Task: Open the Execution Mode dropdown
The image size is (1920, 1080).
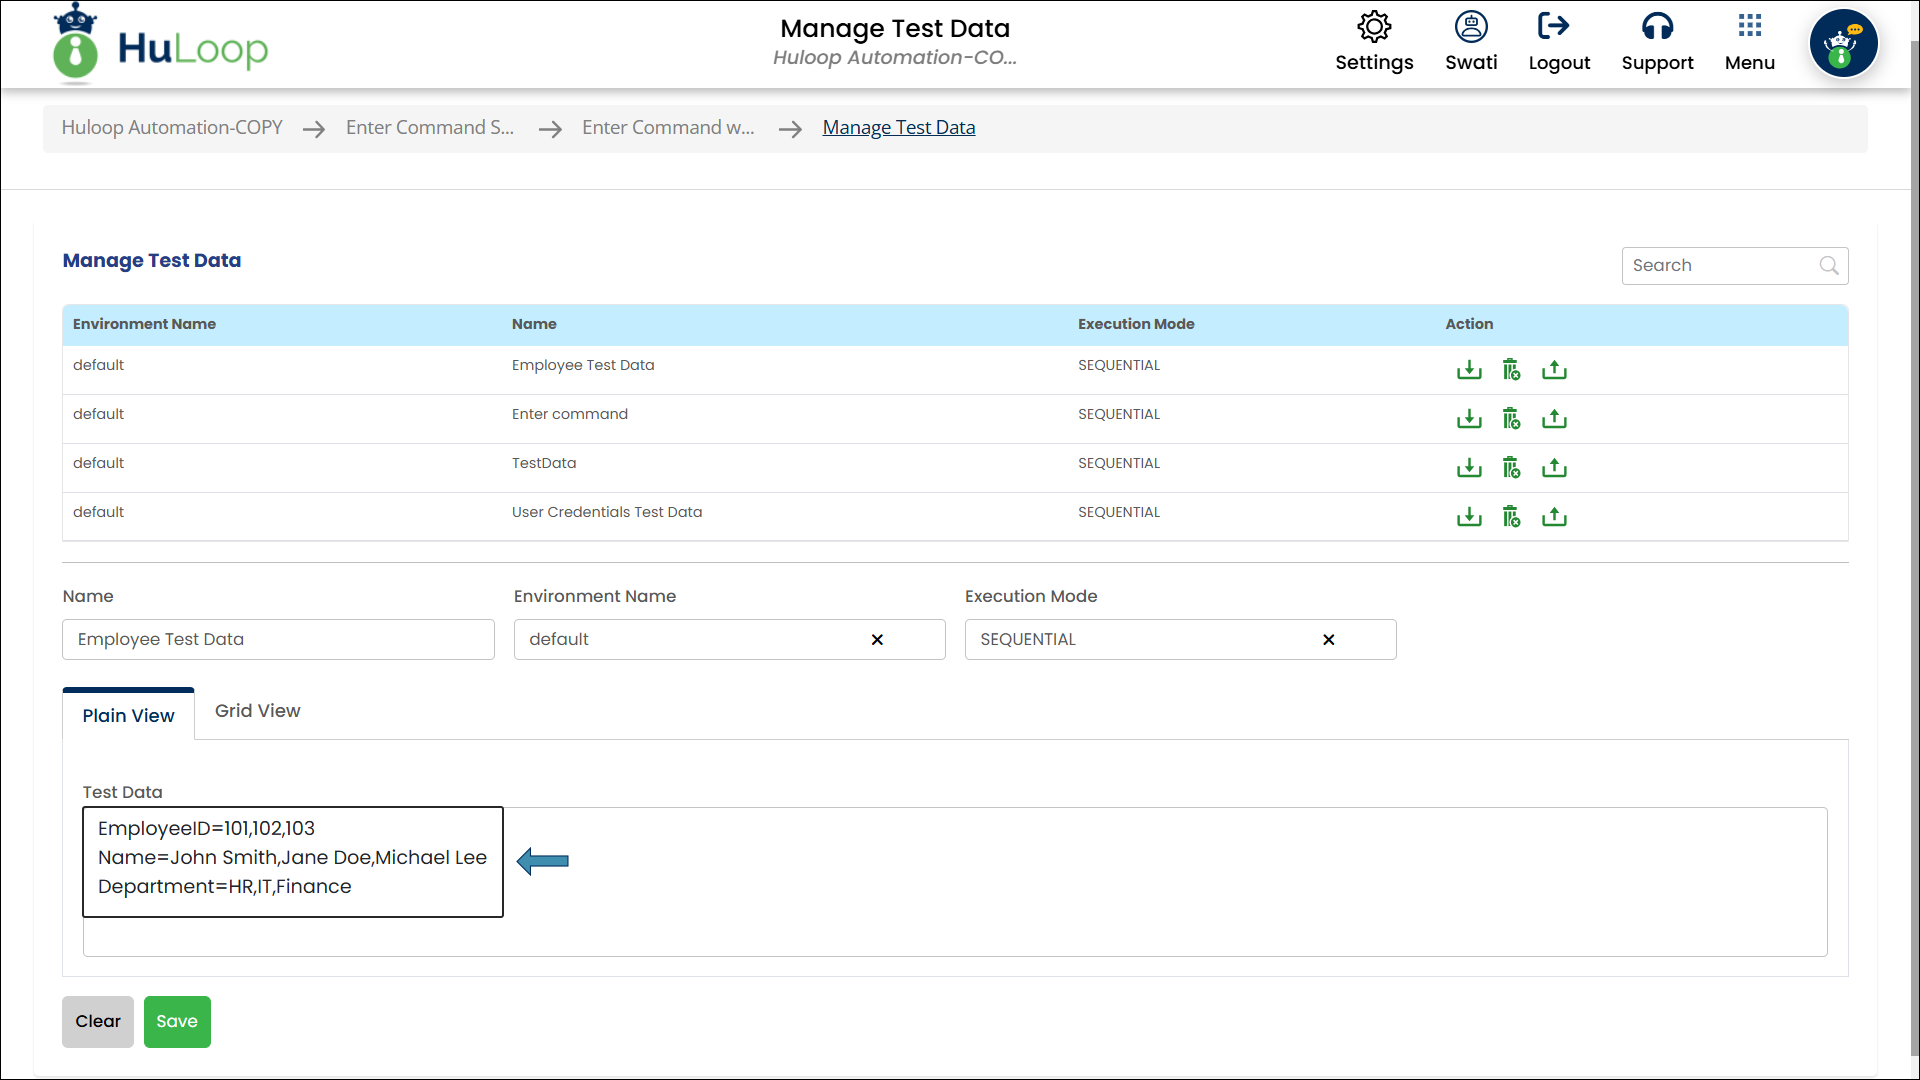Action: point(1180,640)
